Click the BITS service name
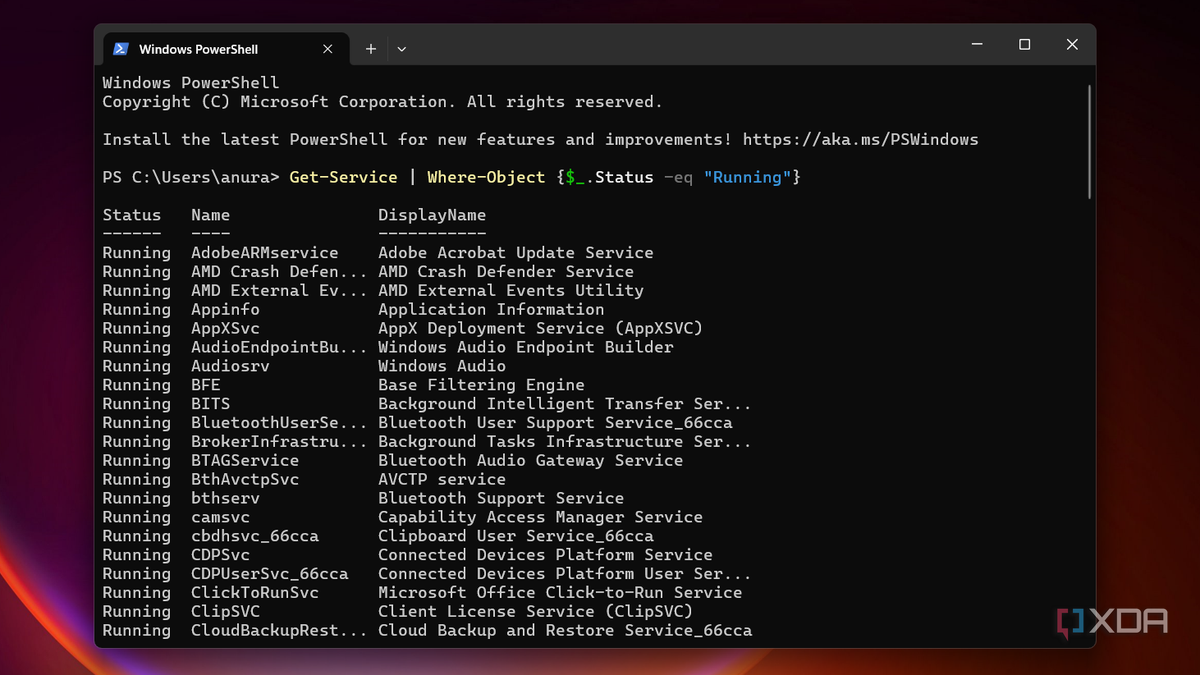1200x675 pixels. tap(210, 404)
